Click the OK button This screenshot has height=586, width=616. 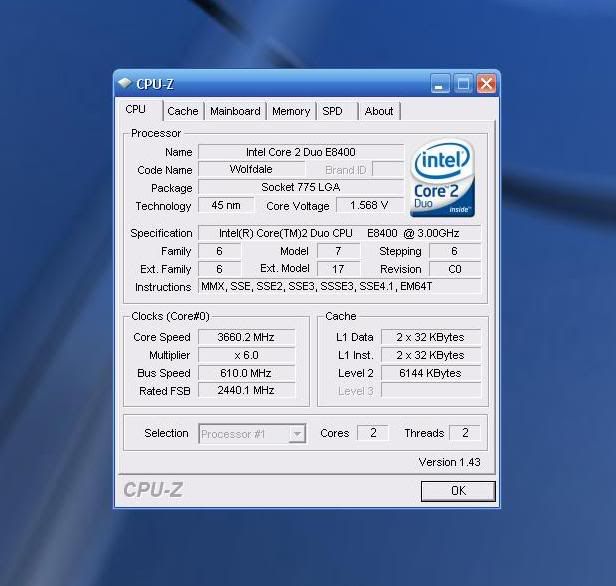coord(458,491)
